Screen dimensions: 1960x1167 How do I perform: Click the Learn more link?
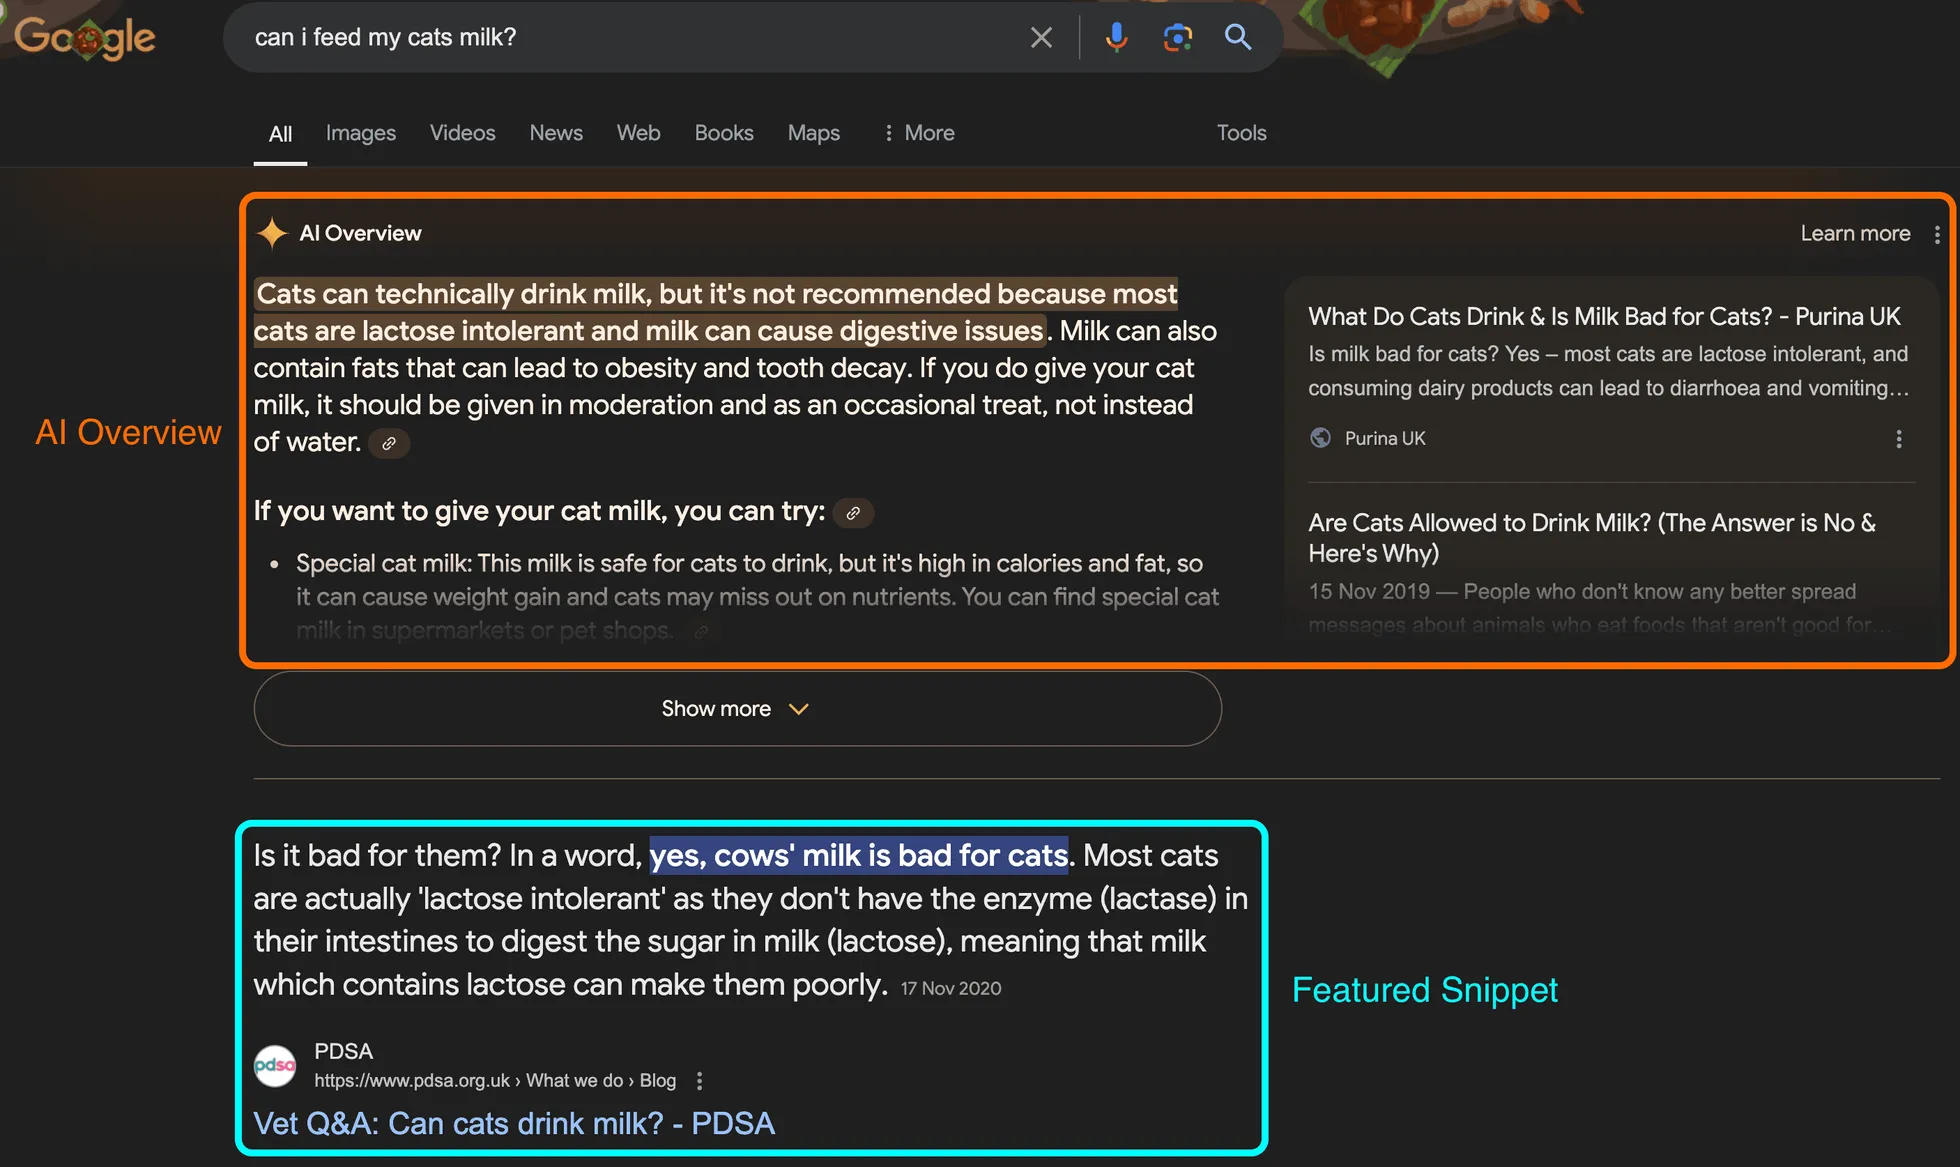click(x=1855, y=234)
